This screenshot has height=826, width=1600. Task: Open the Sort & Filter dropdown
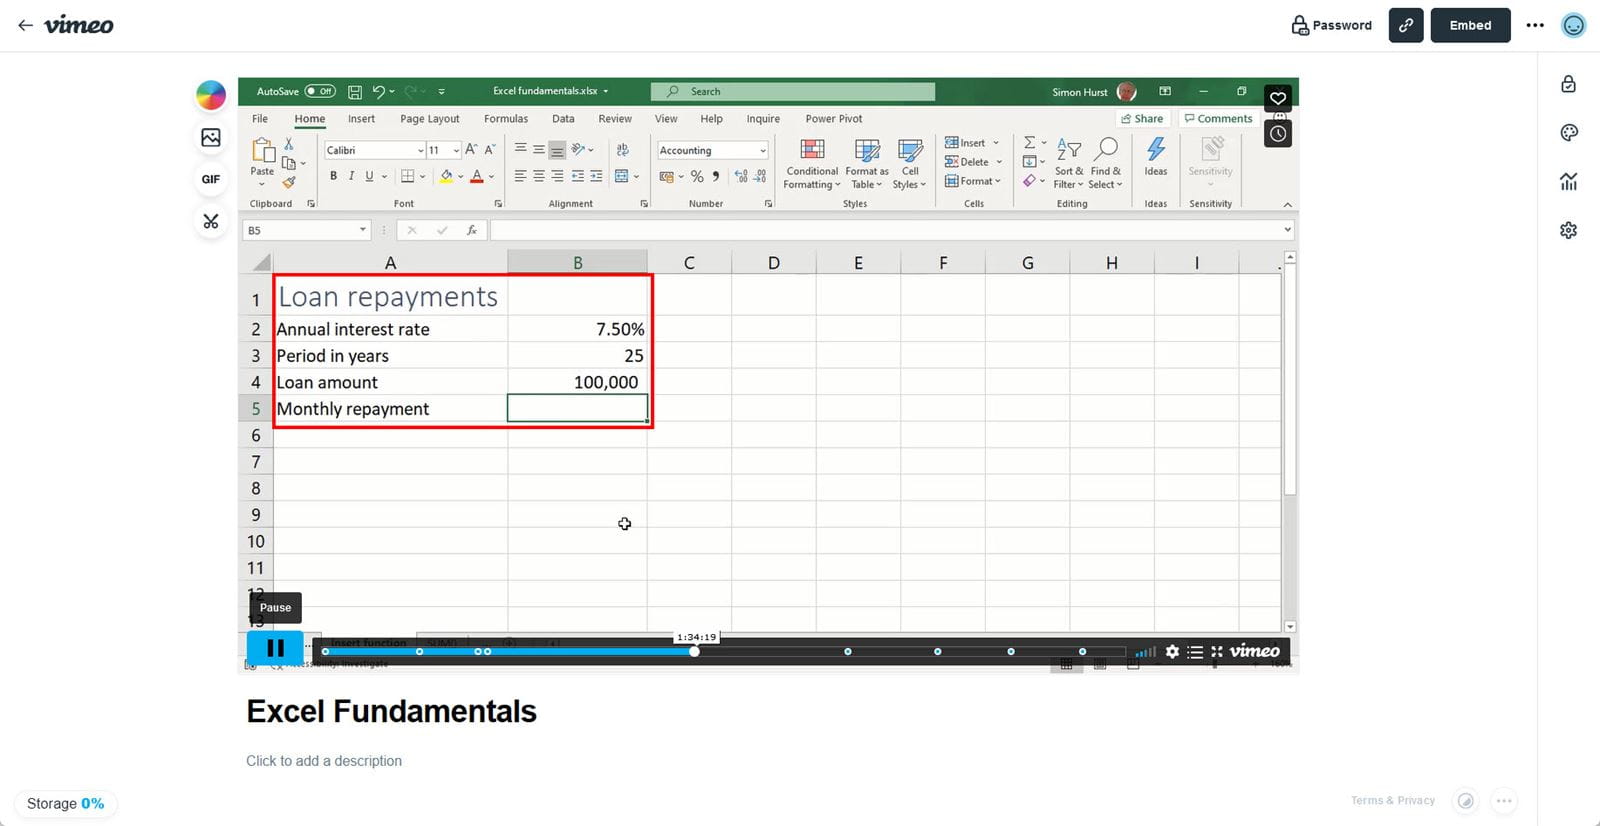pyautogui.click(x=1069, y=164)
